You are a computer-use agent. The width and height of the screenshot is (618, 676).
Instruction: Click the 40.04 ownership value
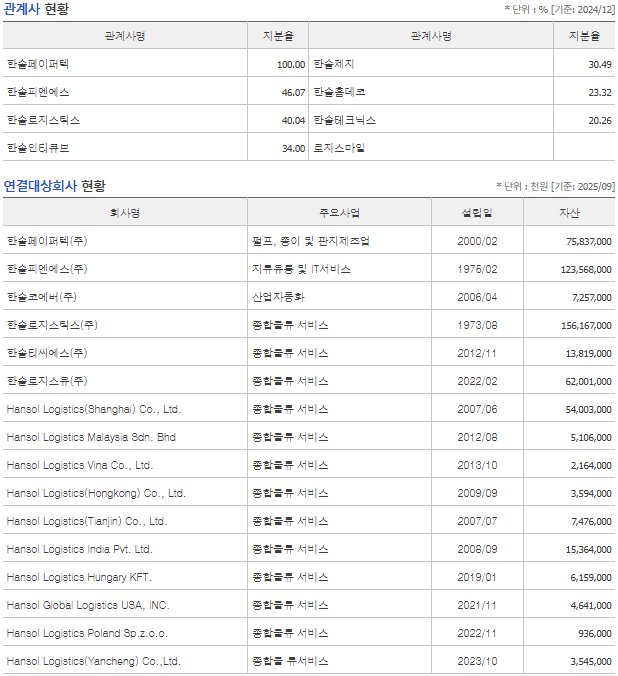293,121
